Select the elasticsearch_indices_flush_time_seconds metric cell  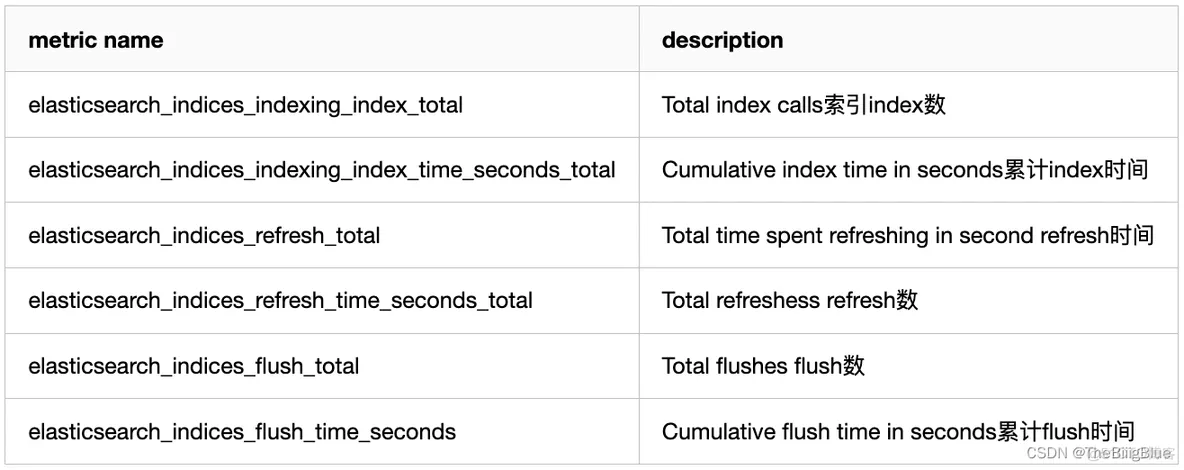242,432
